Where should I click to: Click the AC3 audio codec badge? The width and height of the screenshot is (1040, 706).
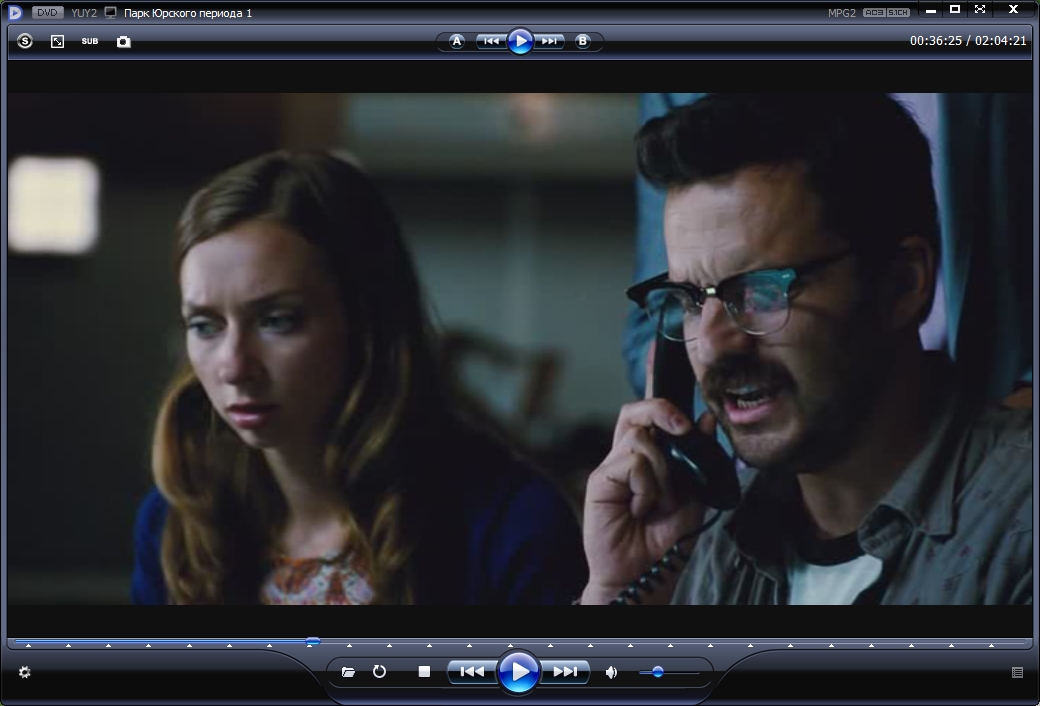point(874,13)
